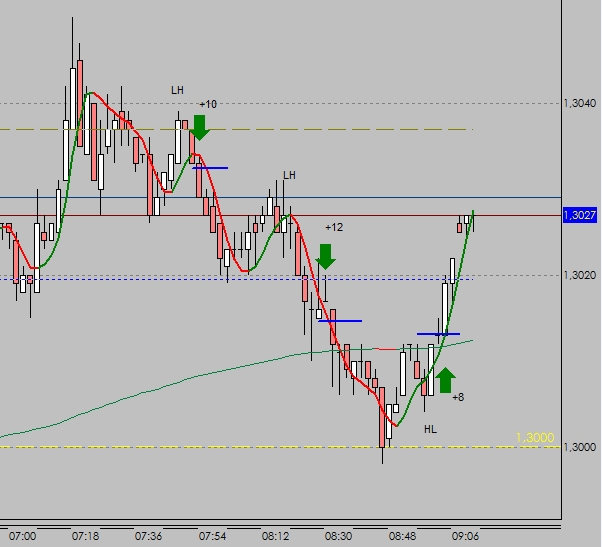
Task: Select the blue entry line below +12 arrow
Action: [x=340, y=321]
